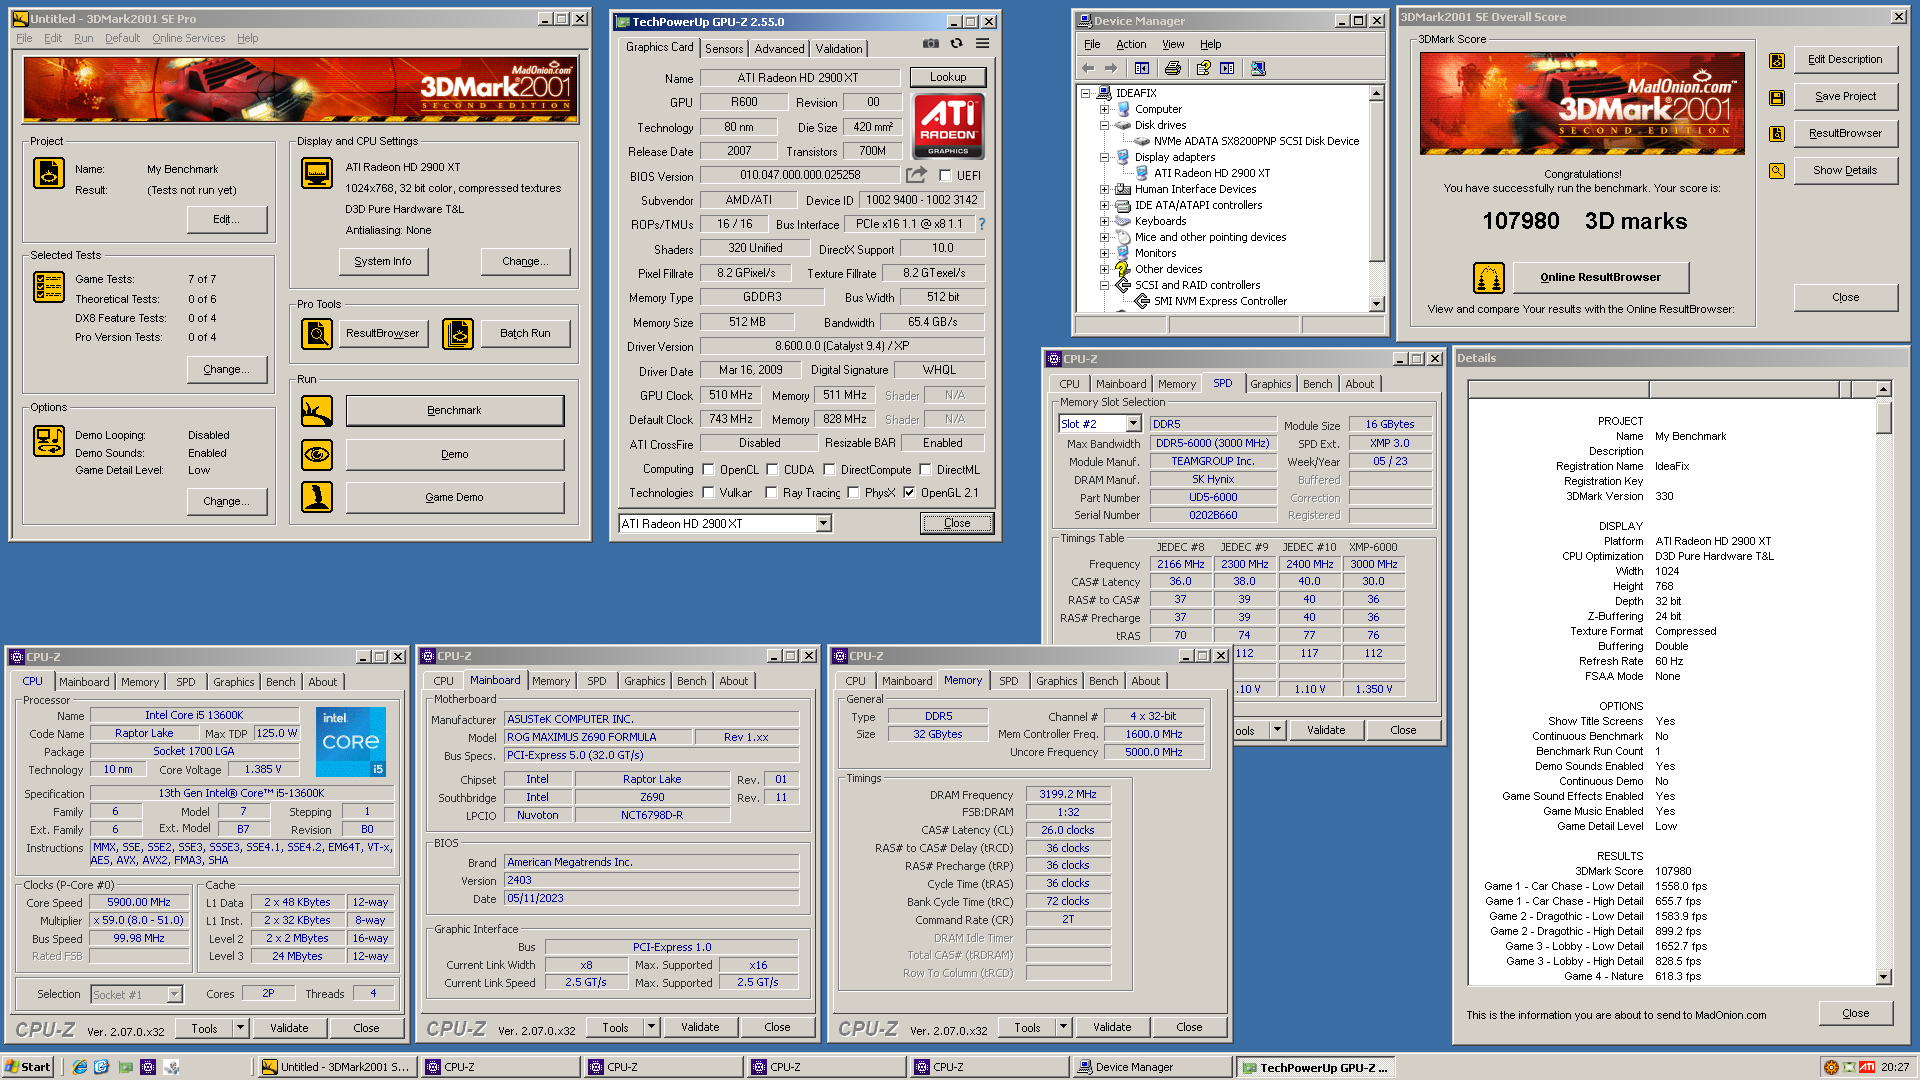The height and width of the screenshot is (1080, 1920).
Task: Switch to Graphics tab in CPU-Z Memory window
Action: (1056, 682)
